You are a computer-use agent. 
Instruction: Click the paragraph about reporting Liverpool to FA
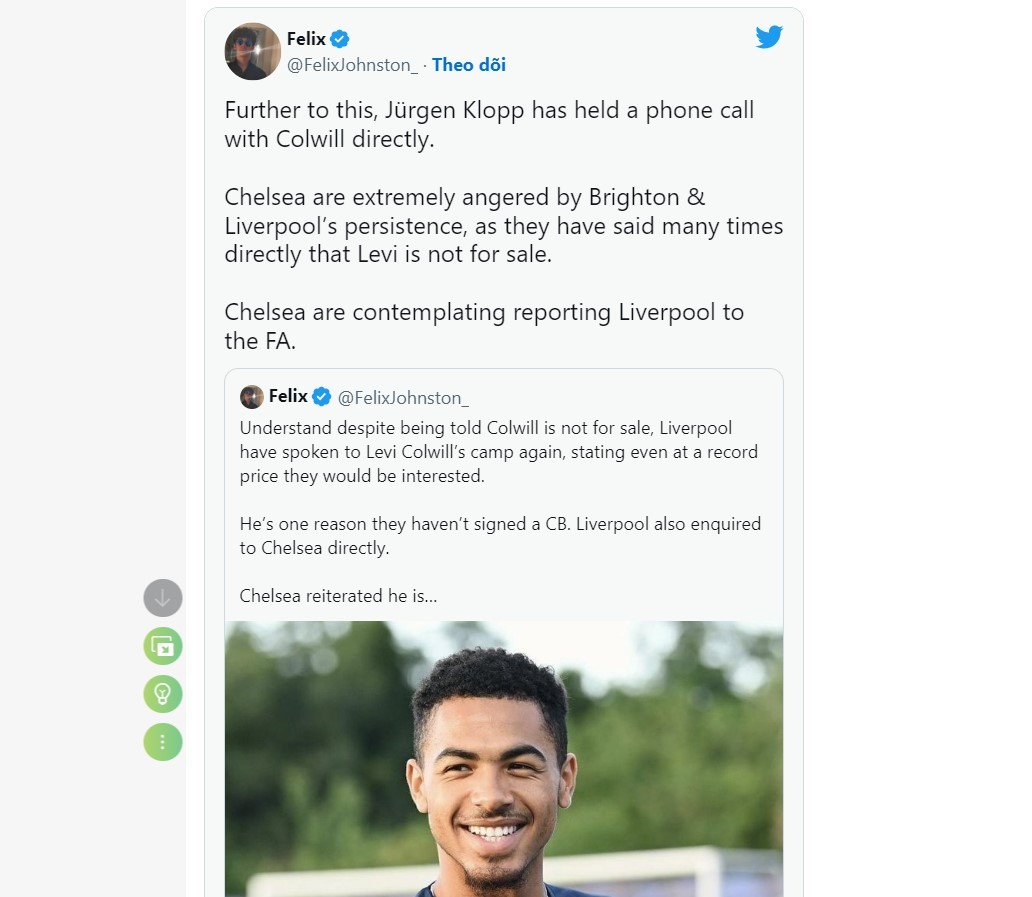[484, 326]
